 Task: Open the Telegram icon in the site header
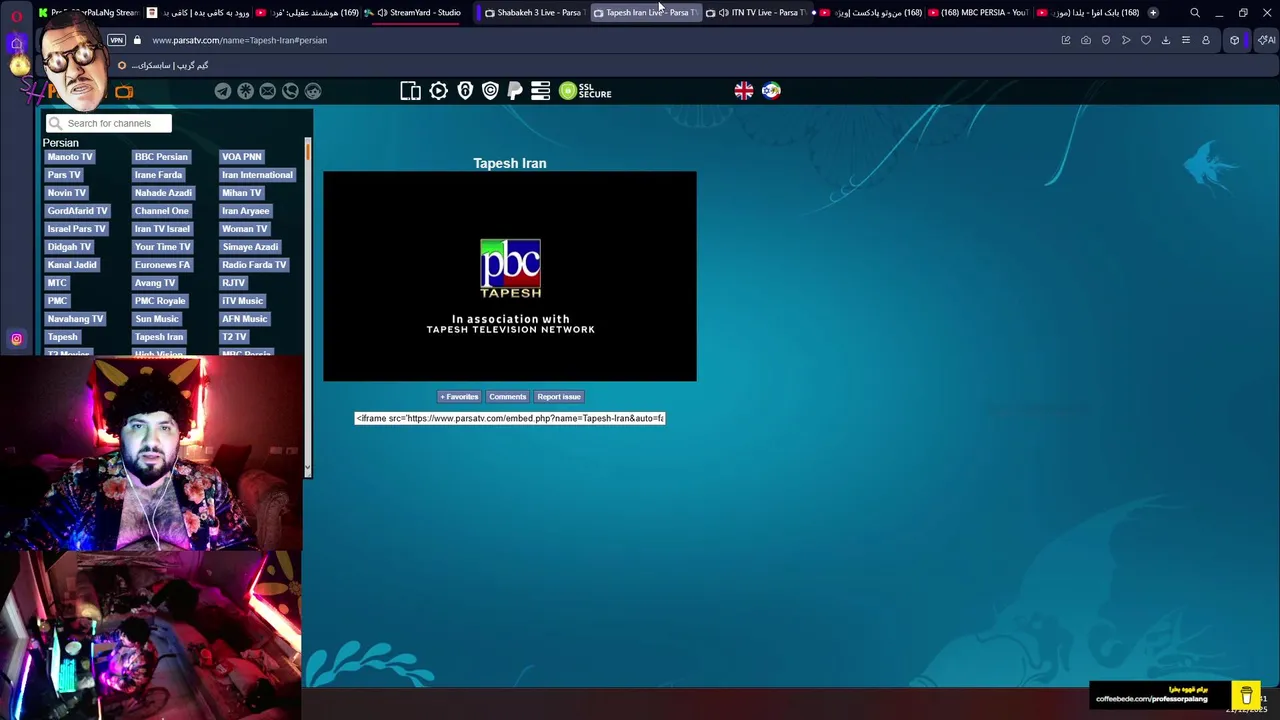(x=223, y=91)
